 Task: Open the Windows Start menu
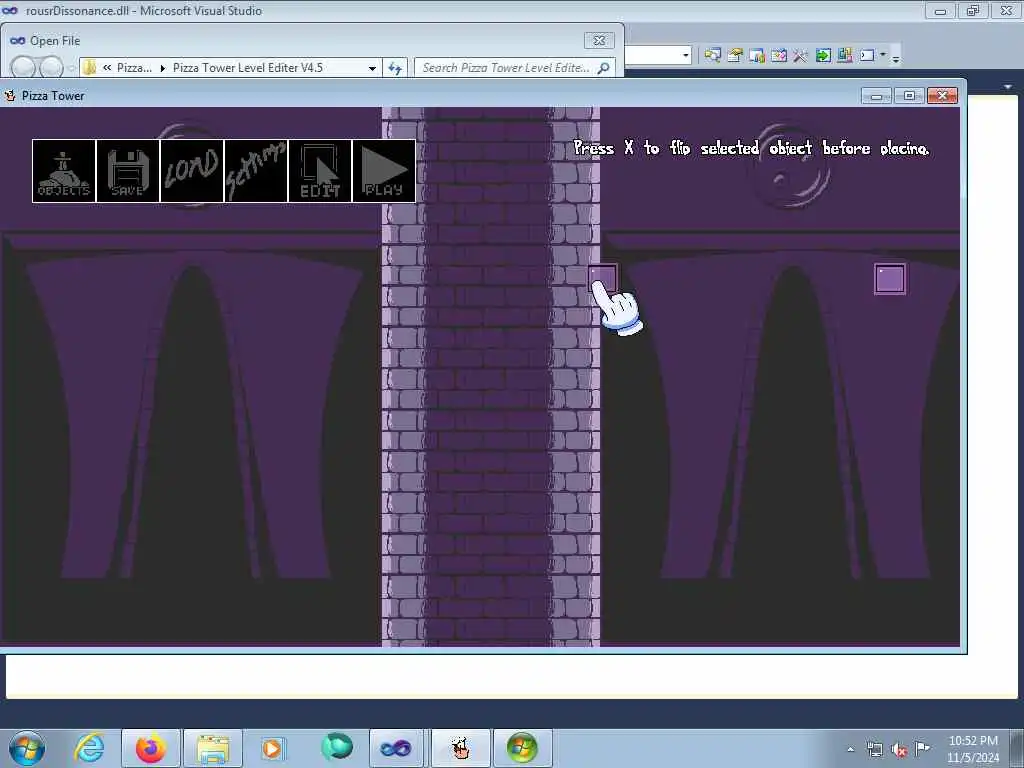click(27, 748)
